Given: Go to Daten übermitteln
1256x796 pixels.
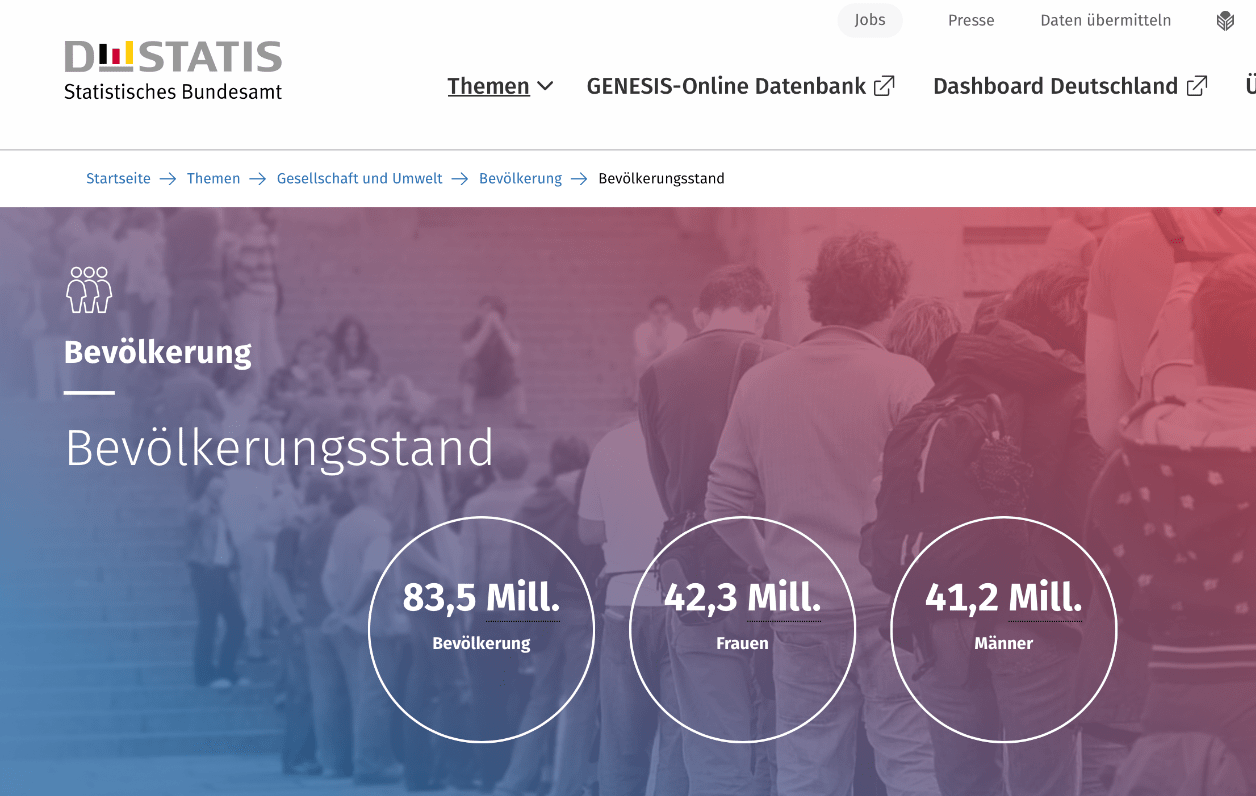Looking at the screenshot, I should pyautogui.click(x=1105, y=20).
